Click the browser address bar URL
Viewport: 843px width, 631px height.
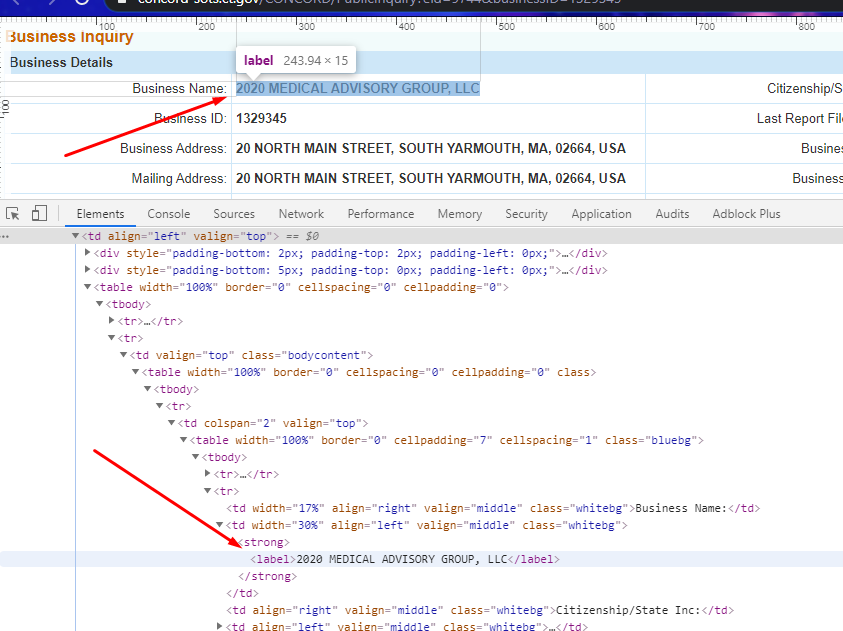pos(379,2)
